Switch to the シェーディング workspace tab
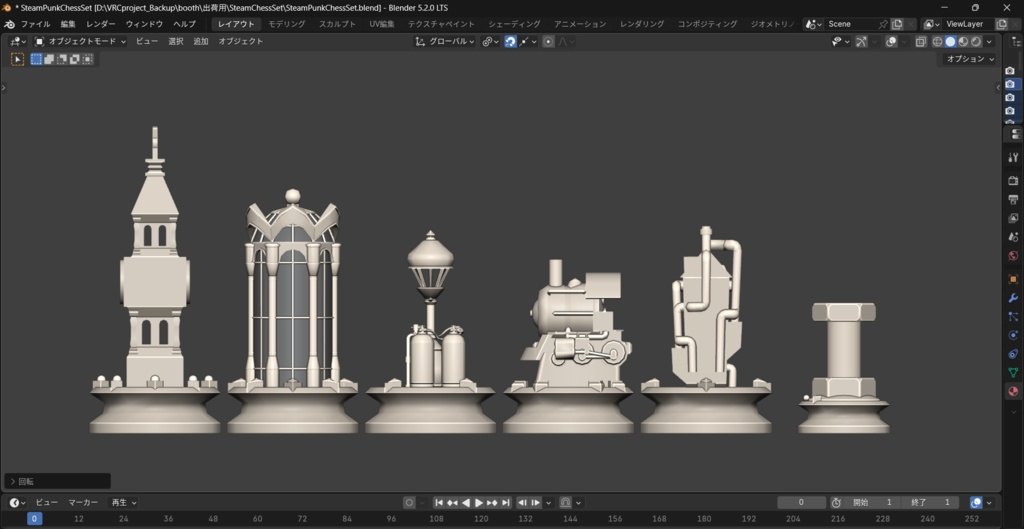The height and width of the screenshot is (529, 1024). click(514, 24)
